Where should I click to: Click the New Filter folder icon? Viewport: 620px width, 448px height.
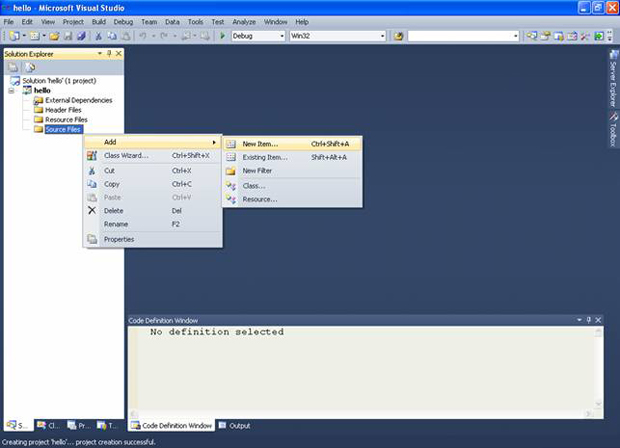(x=231, y=171)
